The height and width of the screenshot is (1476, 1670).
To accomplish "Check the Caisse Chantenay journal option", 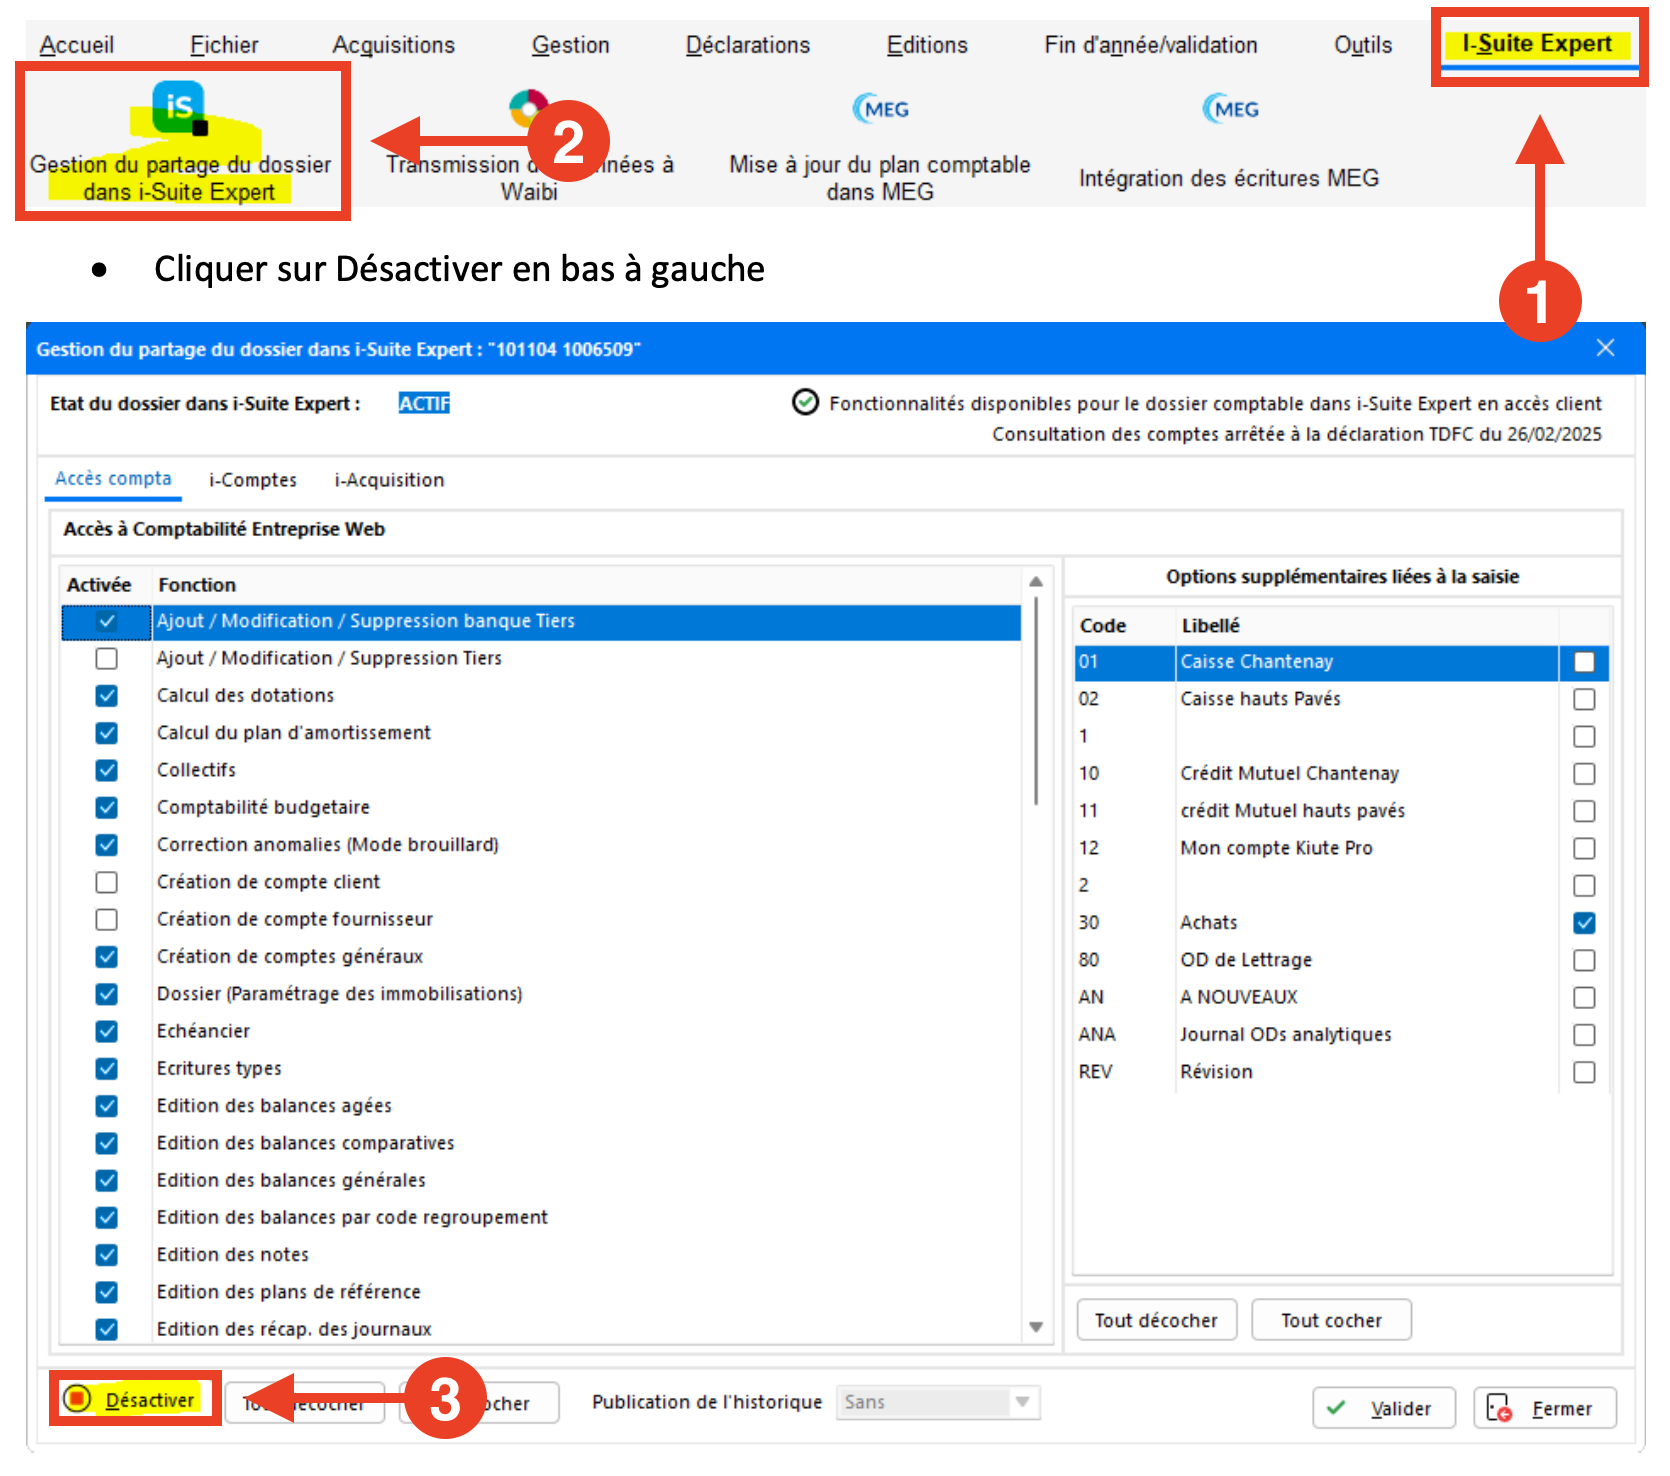I will 1584,662.
